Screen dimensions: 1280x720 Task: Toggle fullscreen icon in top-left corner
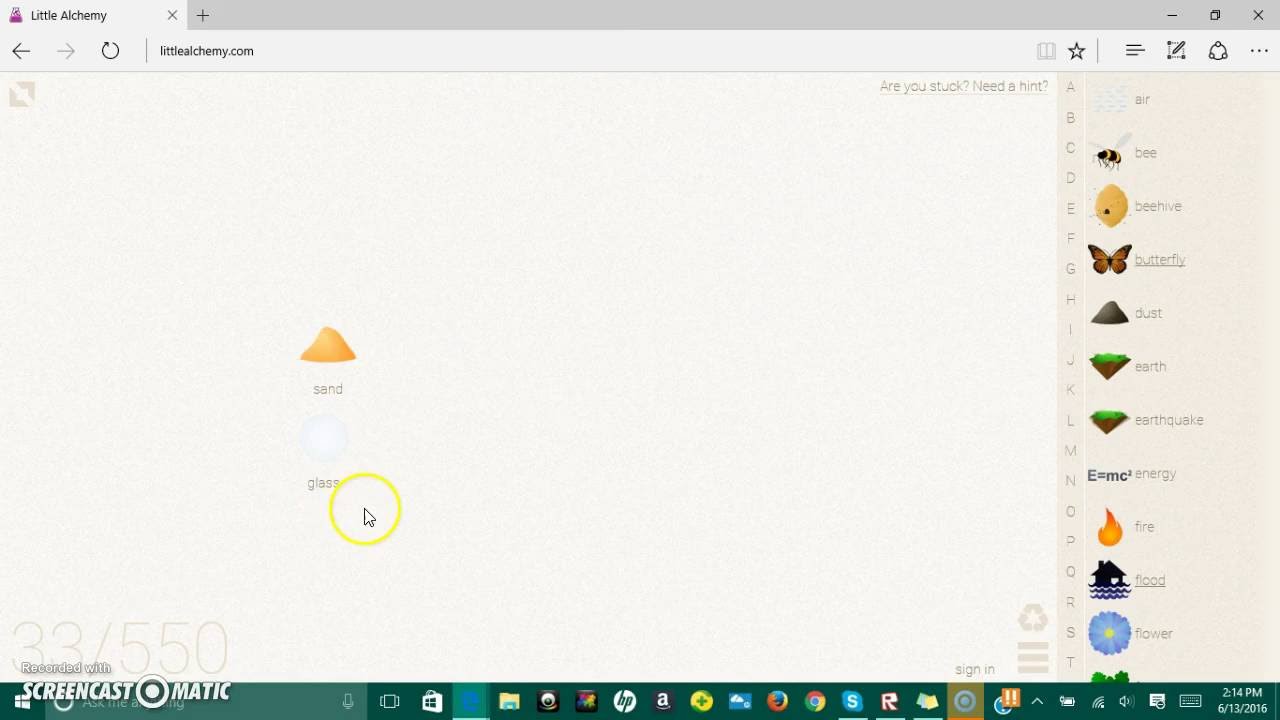(x=22, y=94)
